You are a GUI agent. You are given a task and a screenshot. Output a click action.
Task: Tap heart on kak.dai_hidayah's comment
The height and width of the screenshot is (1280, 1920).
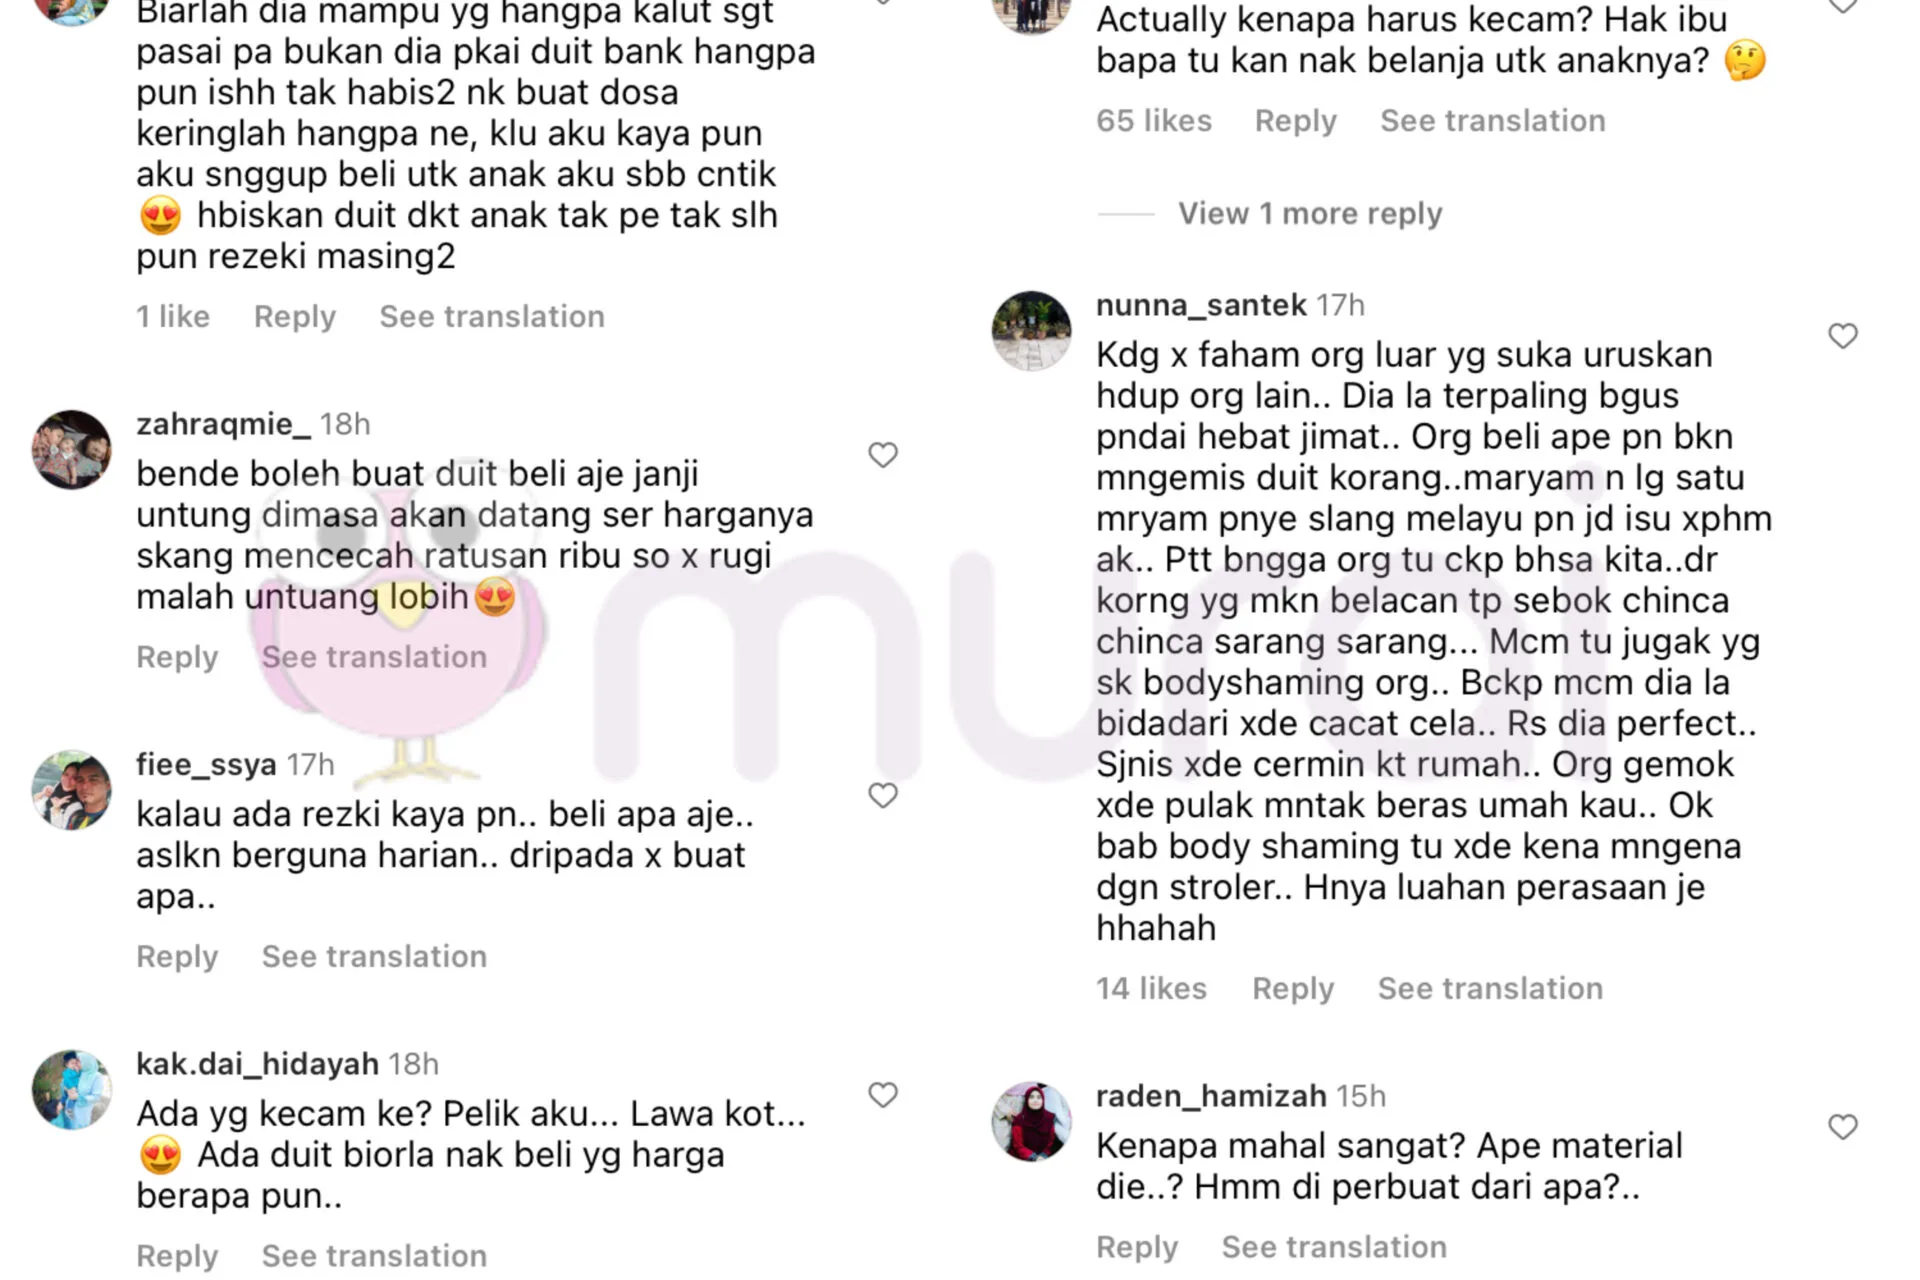pyautogui.click(x=882, y=1095)
